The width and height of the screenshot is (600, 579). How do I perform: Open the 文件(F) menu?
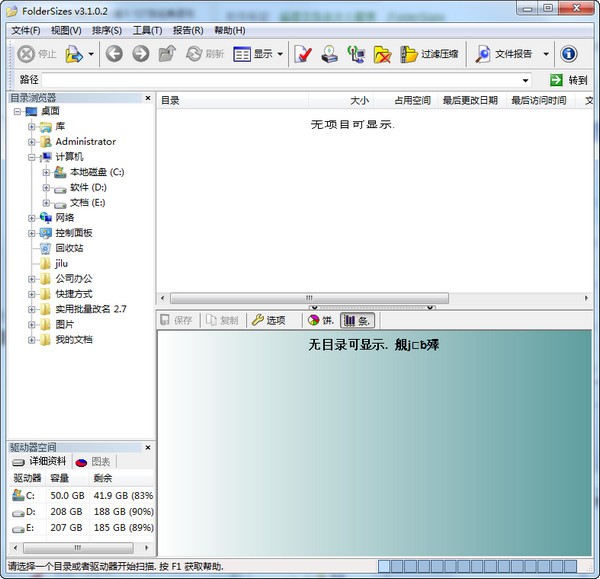coord(26,30)
